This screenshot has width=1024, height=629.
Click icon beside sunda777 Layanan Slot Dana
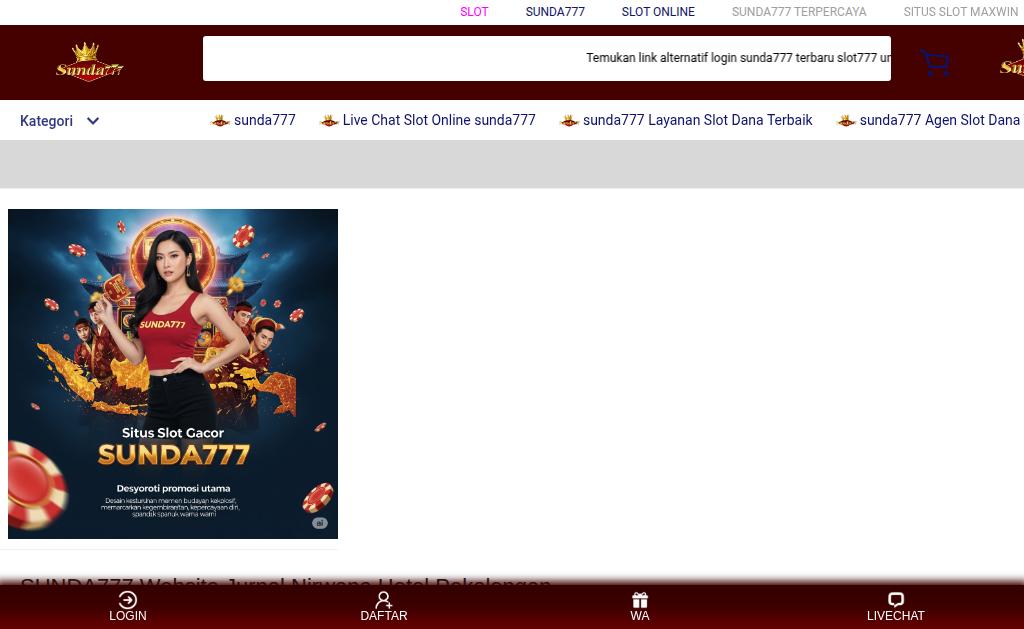(569, 120)
